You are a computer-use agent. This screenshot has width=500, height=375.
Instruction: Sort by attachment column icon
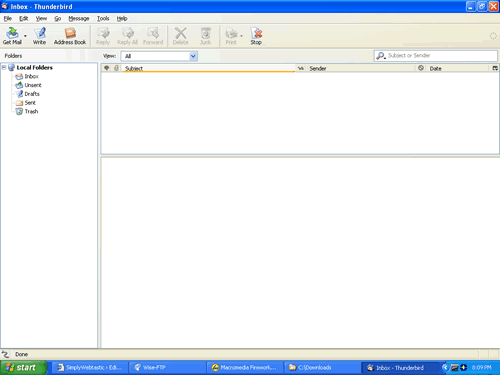pos(116,68)
